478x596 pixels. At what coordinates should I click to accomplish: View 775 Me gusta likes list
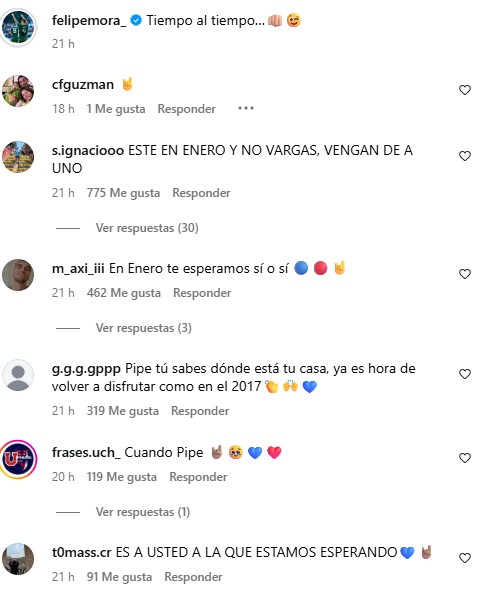pos(123,193)
